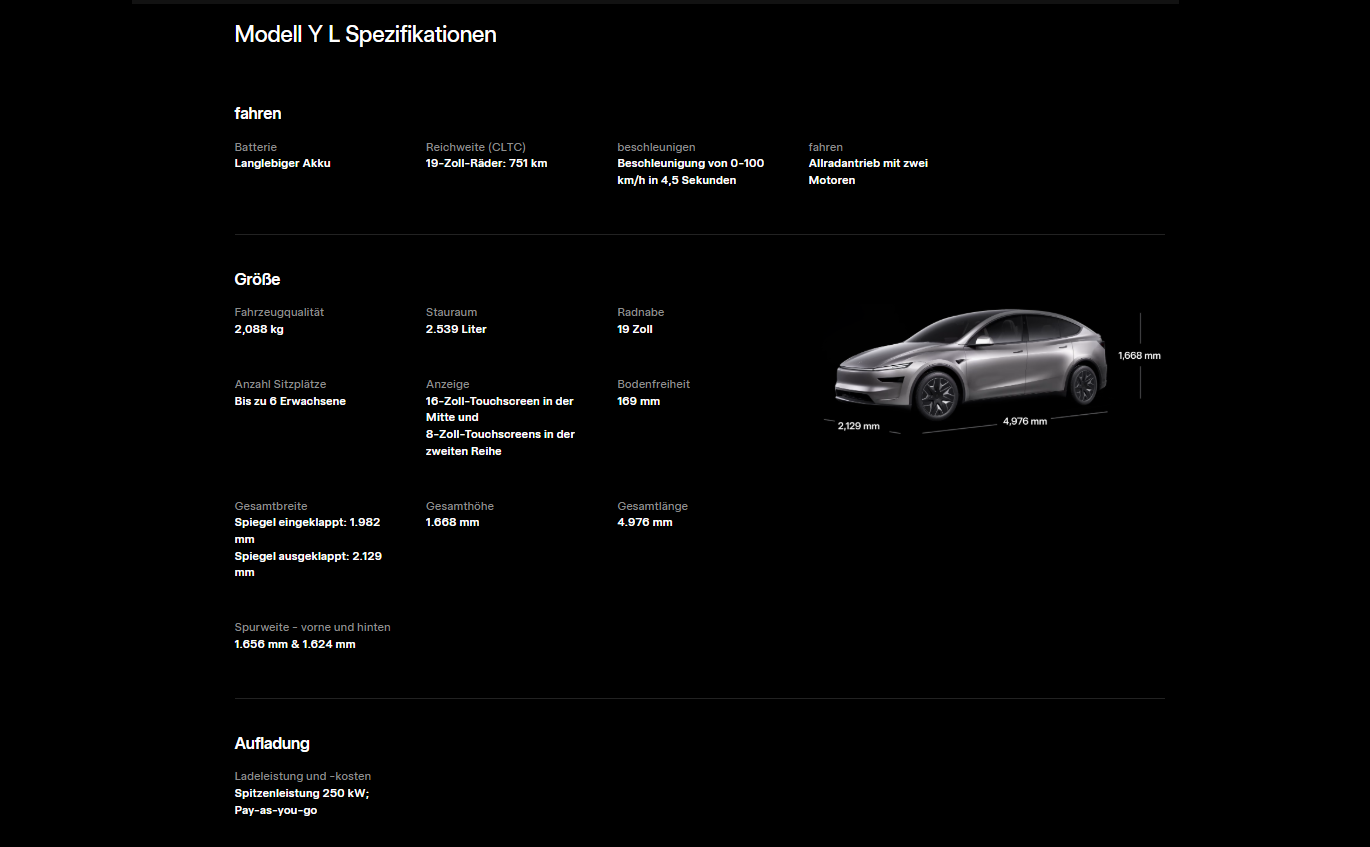Image resolution: width=1370 pixels, height=847 pixels.
Task: Select the 'fahren' section heading
Action: pyautogui.click(x=258, y=113)
